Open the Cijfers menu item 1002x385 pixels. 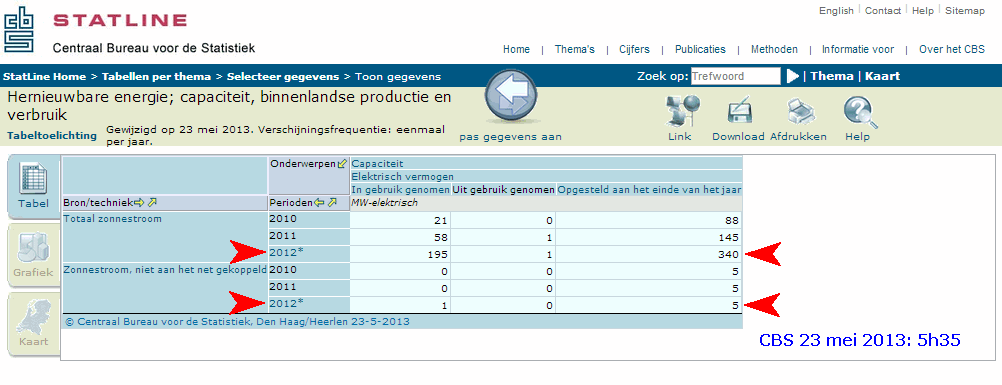(634, 49)
